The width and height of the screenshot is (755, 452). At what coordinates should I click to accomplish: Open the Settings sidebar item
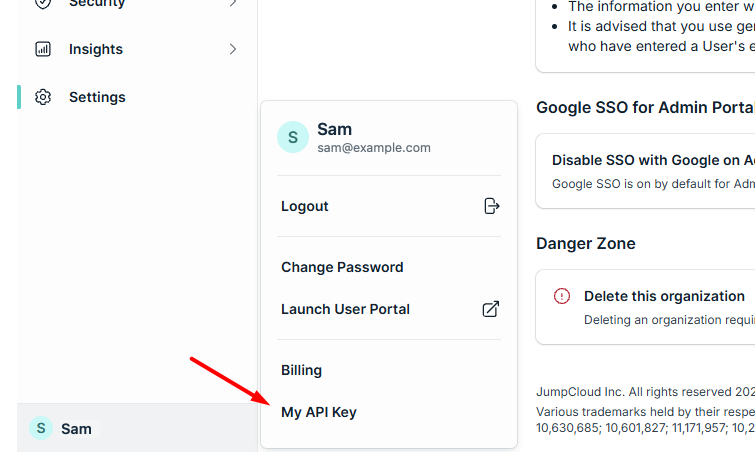137,97
